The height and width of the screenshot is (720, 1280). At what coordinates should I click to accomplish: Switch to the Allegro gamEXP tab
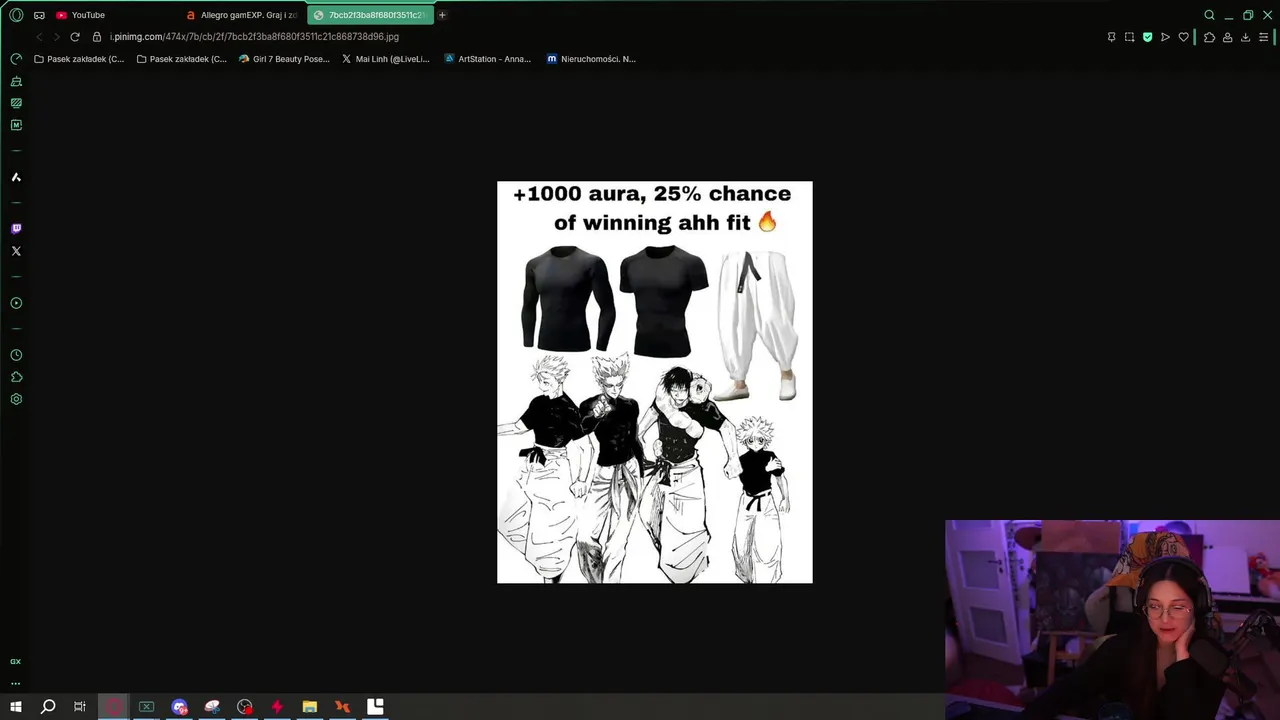243,15
